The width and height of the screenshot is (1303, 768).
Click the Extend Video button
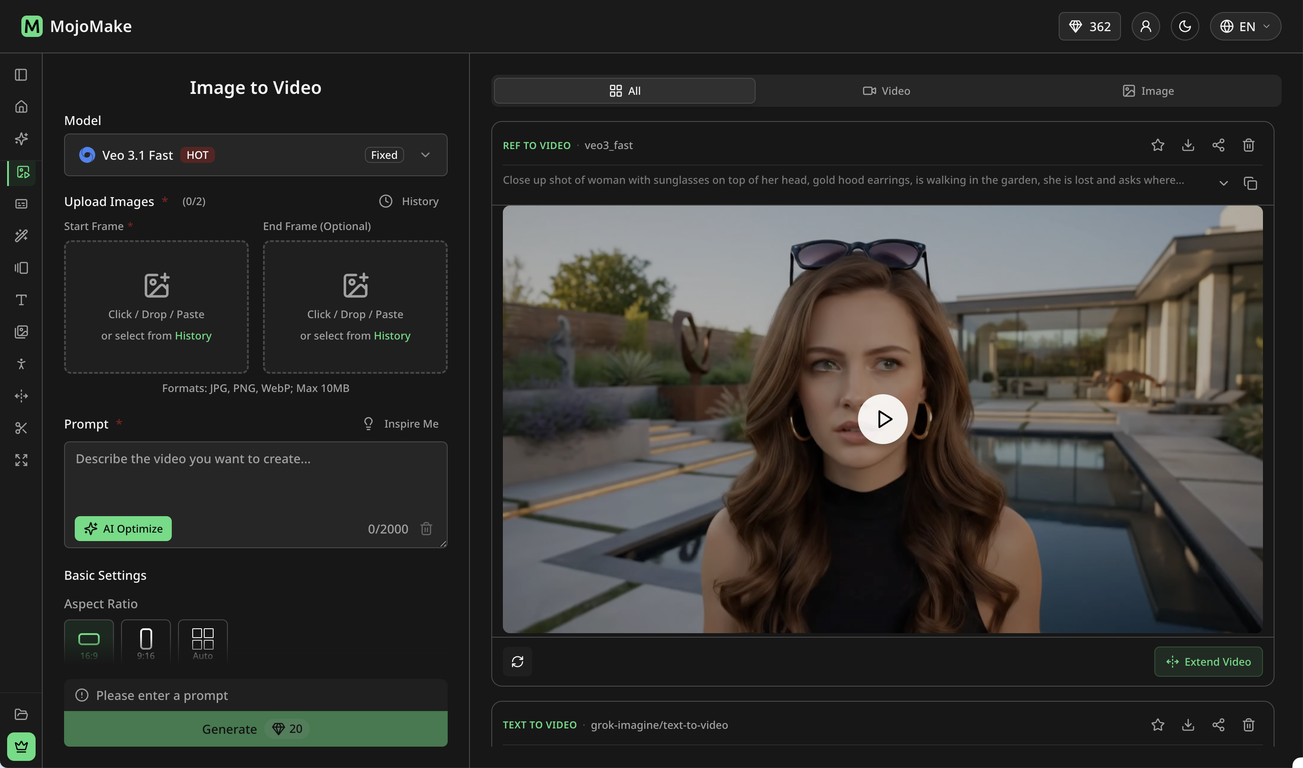pos(1208,662)
